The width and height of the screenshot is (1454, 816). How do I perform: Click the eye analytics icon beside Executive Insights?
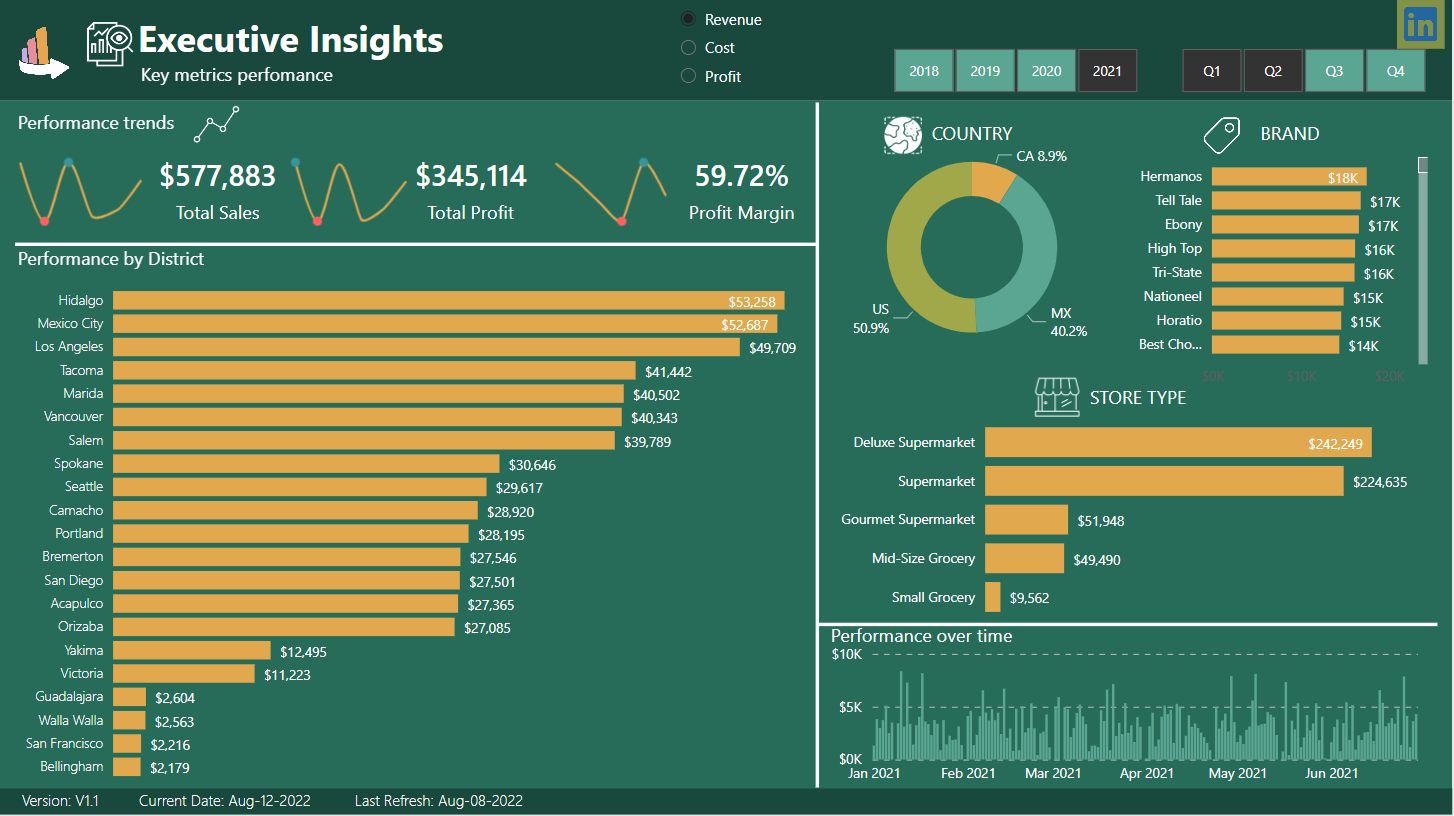pyautogui.click(x=109, y=44)
